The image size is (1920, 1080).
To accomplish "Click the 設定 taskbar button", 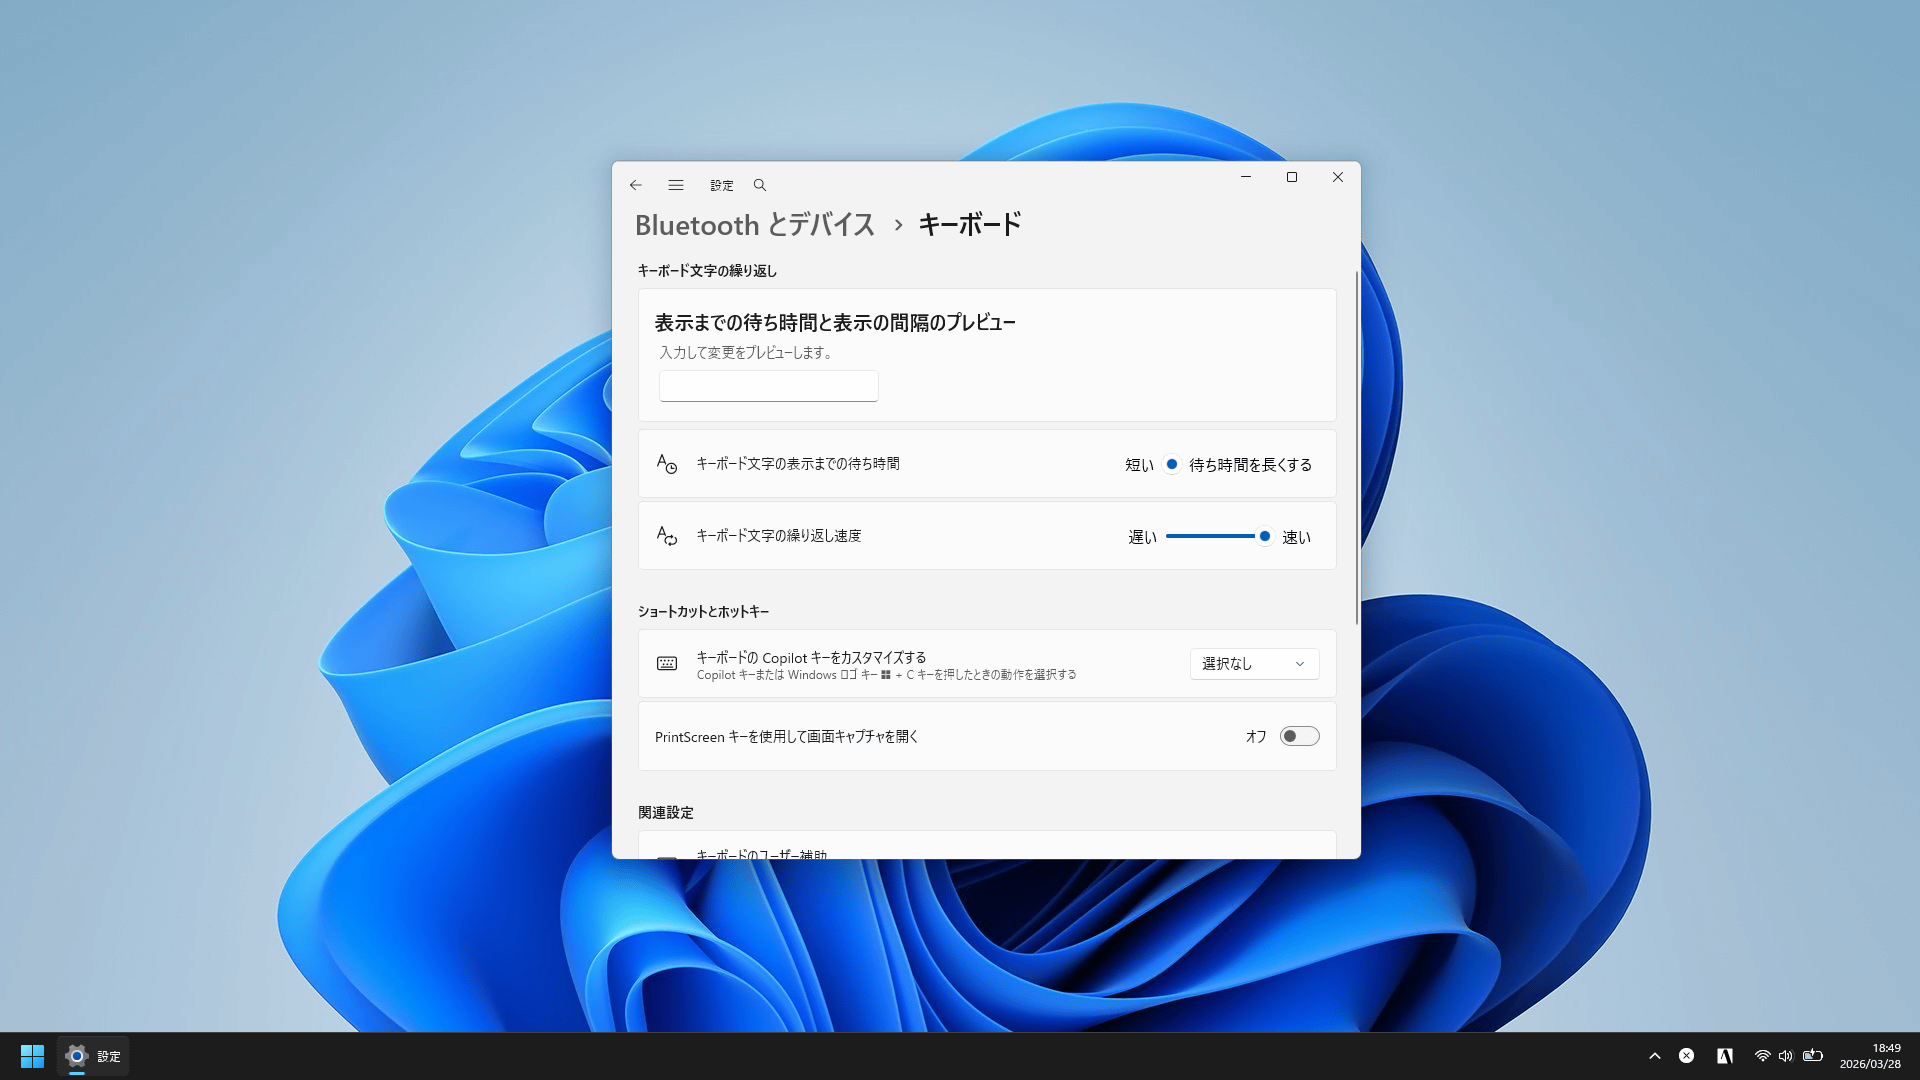I will [94, 1056].
